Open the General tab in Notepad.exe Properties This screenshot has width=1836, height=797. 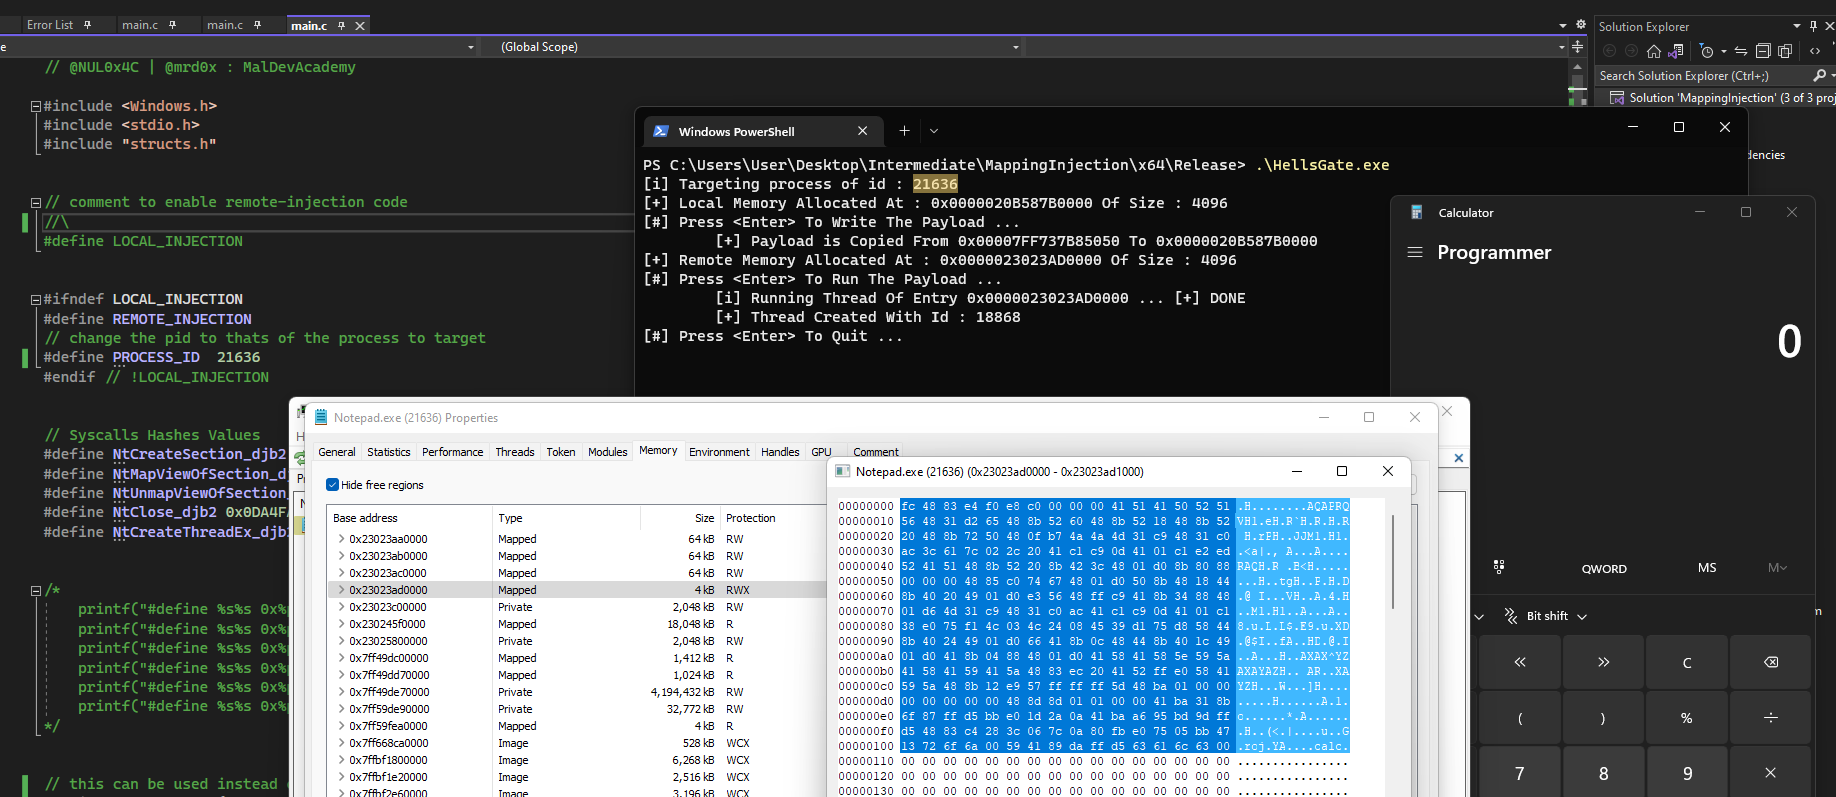pyautogui.click(x=337, y=452)
